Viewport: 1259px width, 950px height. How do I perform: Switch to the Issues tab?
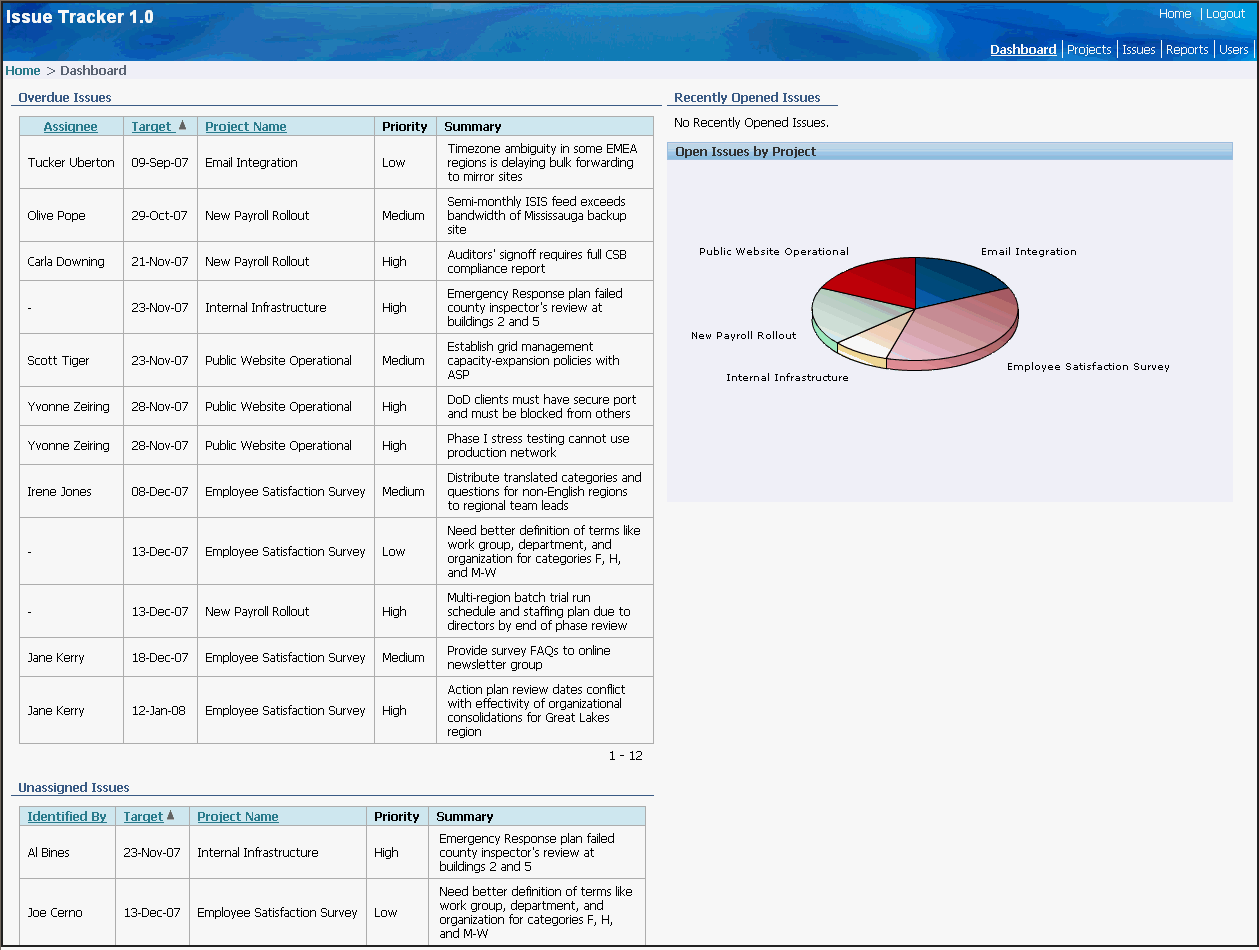coord(1138,49)
